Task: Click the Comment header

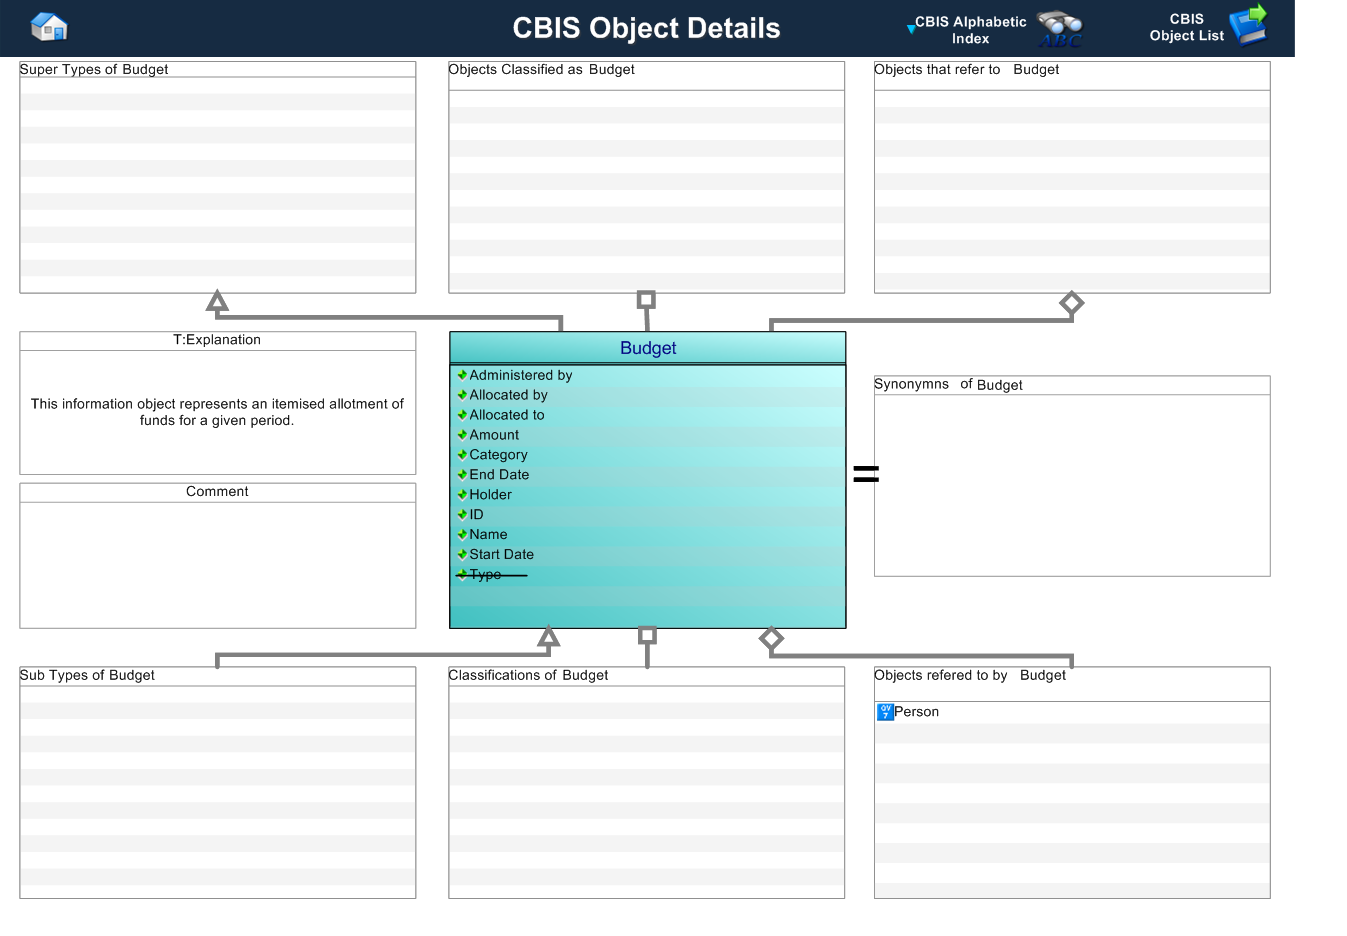Action: [217, 492]
